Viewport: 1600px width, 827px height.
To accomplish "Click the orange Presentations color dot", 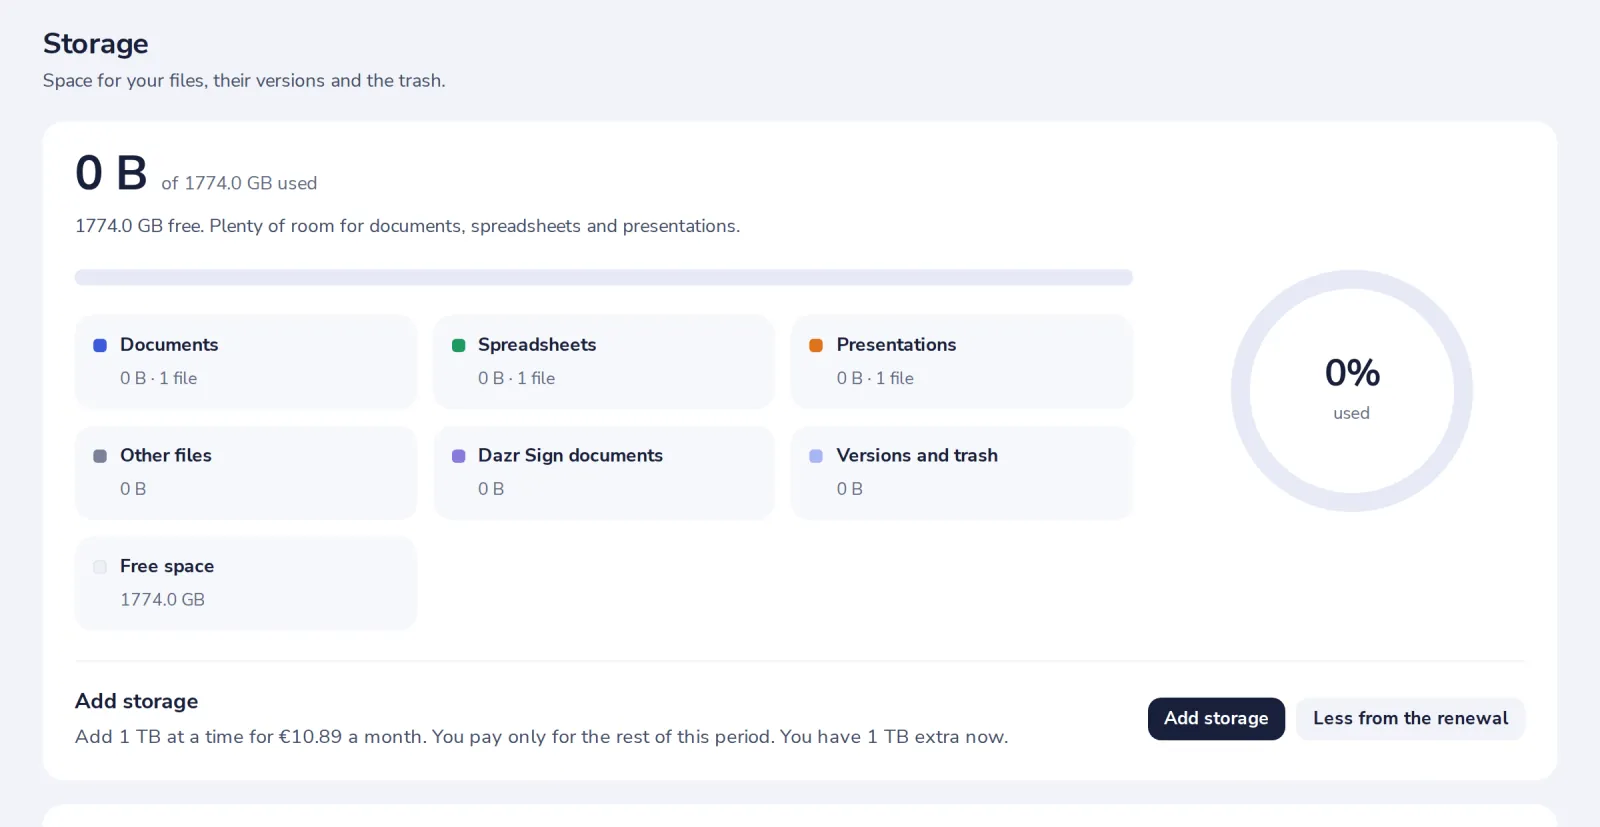I will pyautogui.click(x=816, y=345).
